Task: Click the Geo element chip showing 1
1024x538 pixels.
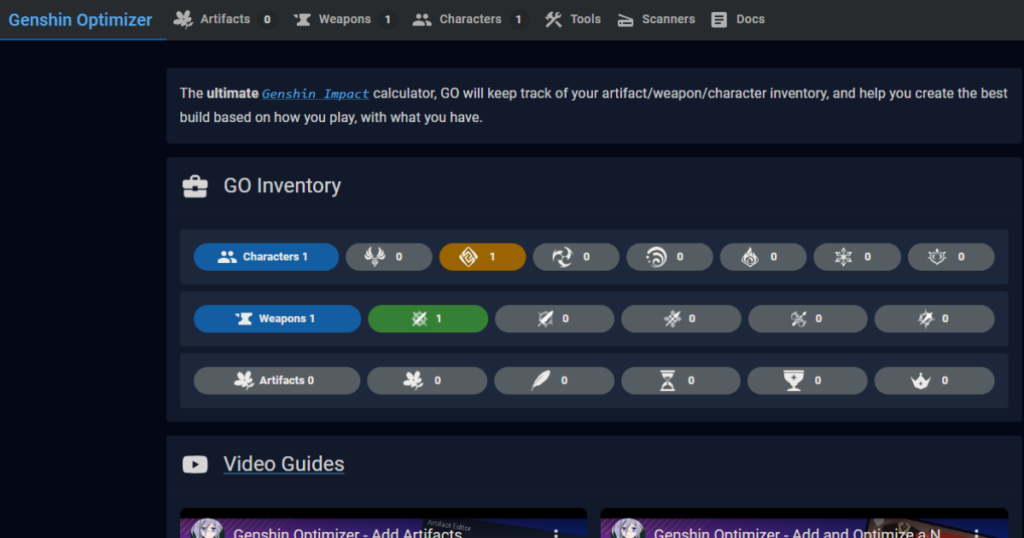Action: pos(481,257)
